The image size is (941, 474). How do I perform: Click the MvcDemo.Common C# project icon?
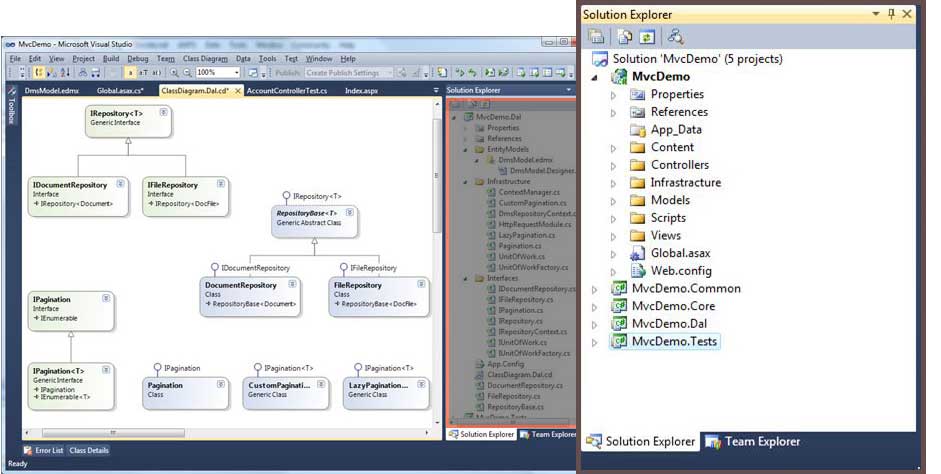619,289
